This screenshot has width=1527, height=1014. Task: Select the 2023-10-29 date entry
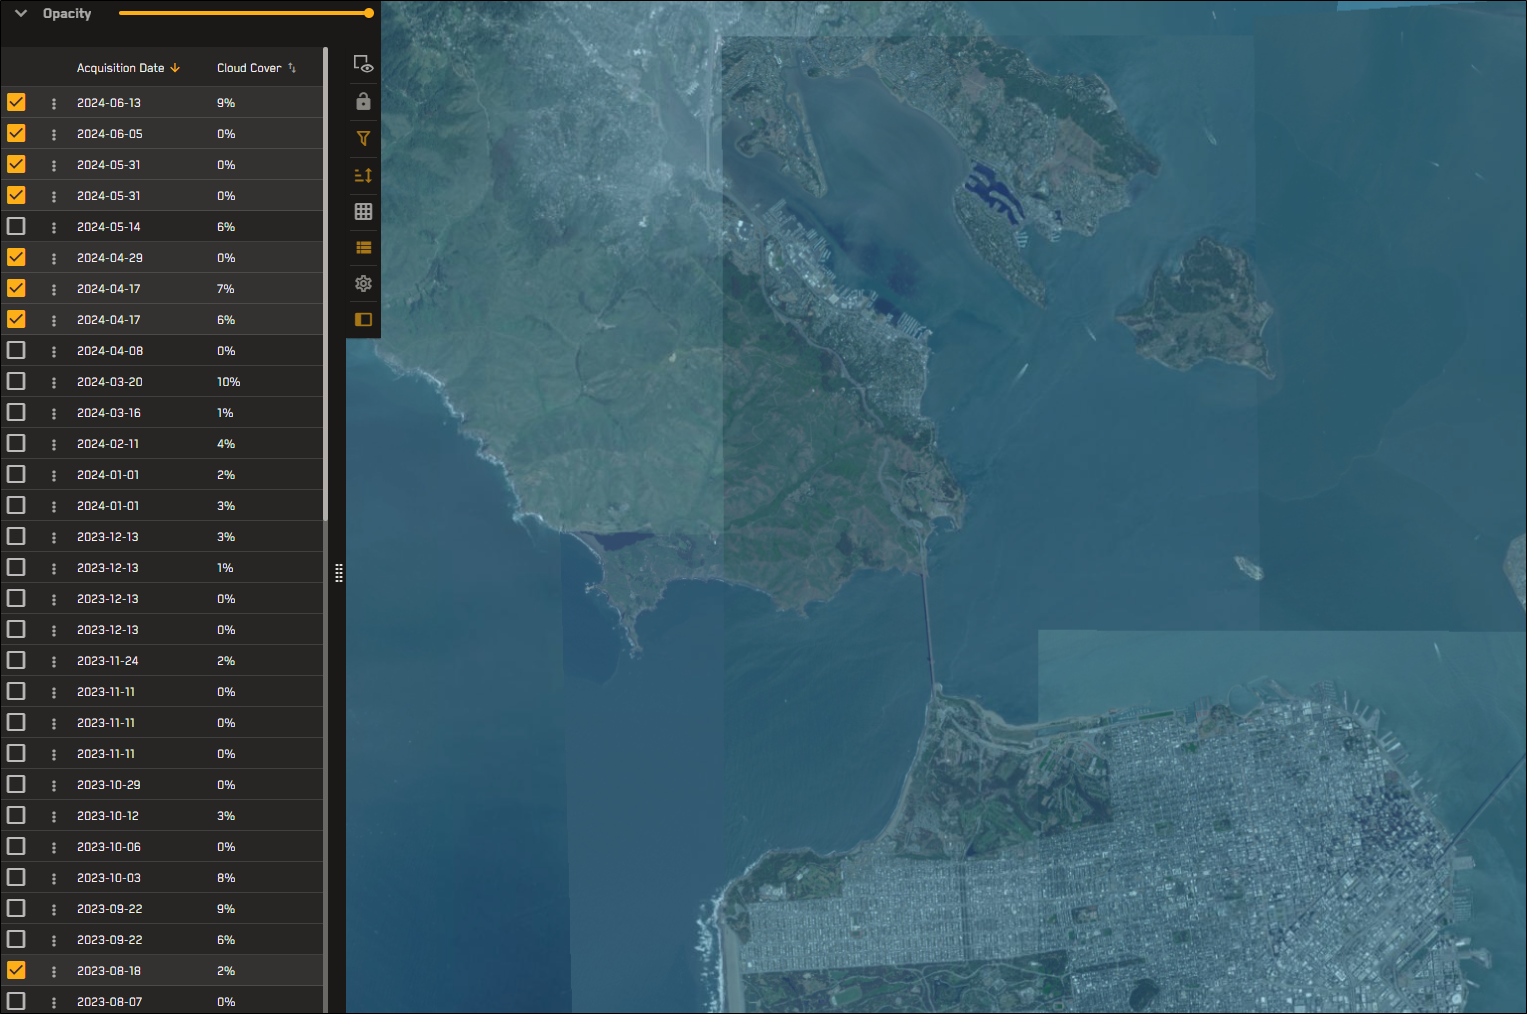click(x=108, y=785)
